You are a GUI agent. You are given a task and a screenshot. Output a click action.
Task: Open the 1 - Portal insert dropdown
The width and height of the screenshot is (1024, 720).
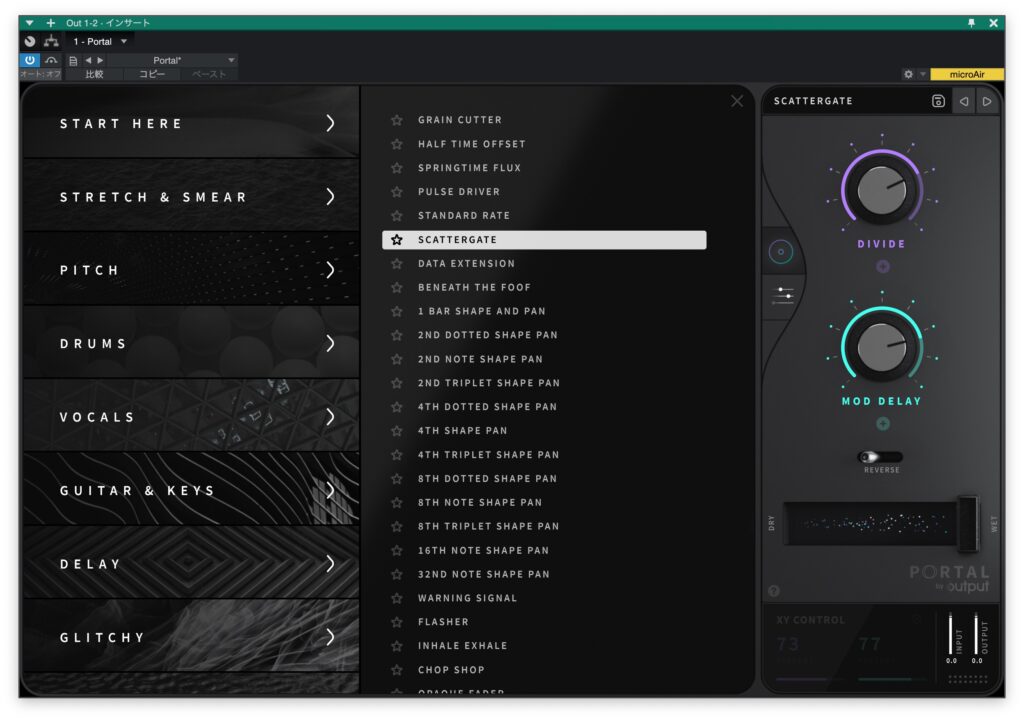click(x=100, y=41)
